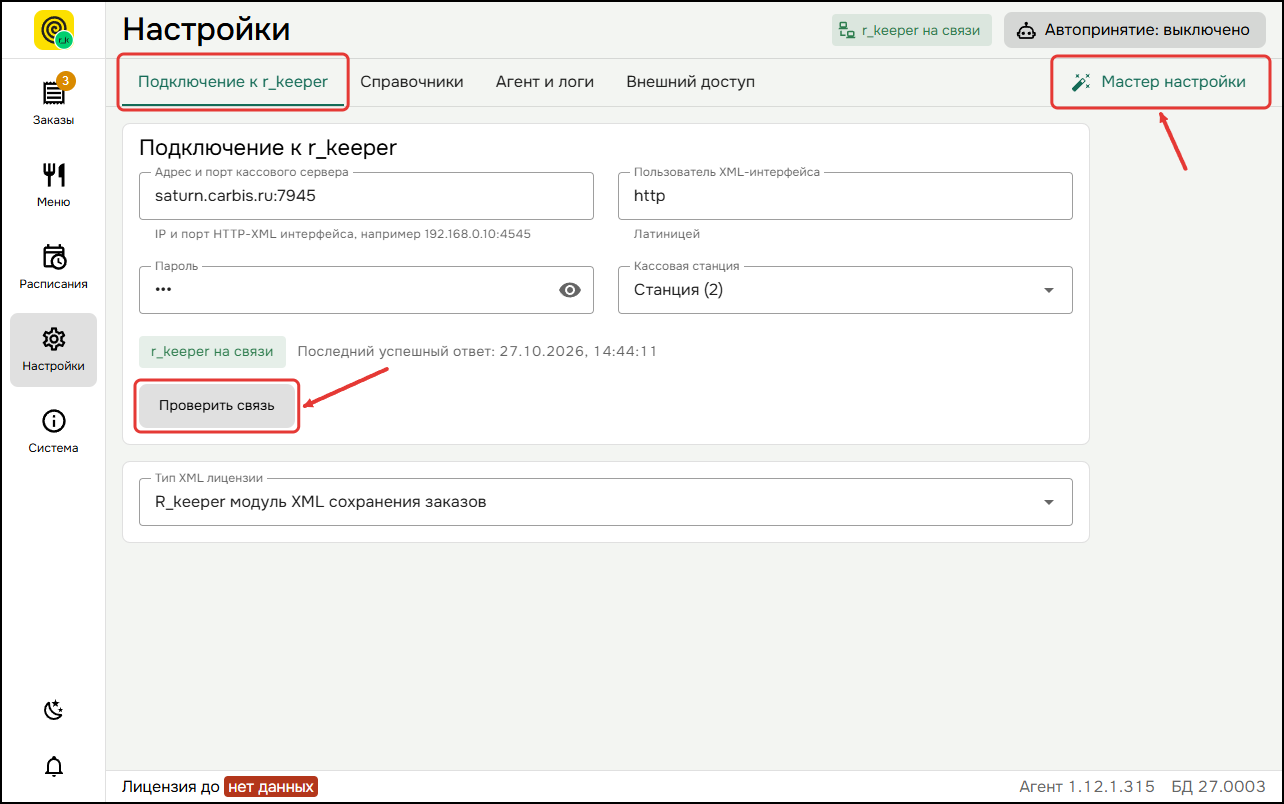
Task: Click the yellow r_keeper app logo
Action: [x=53, y=30]
